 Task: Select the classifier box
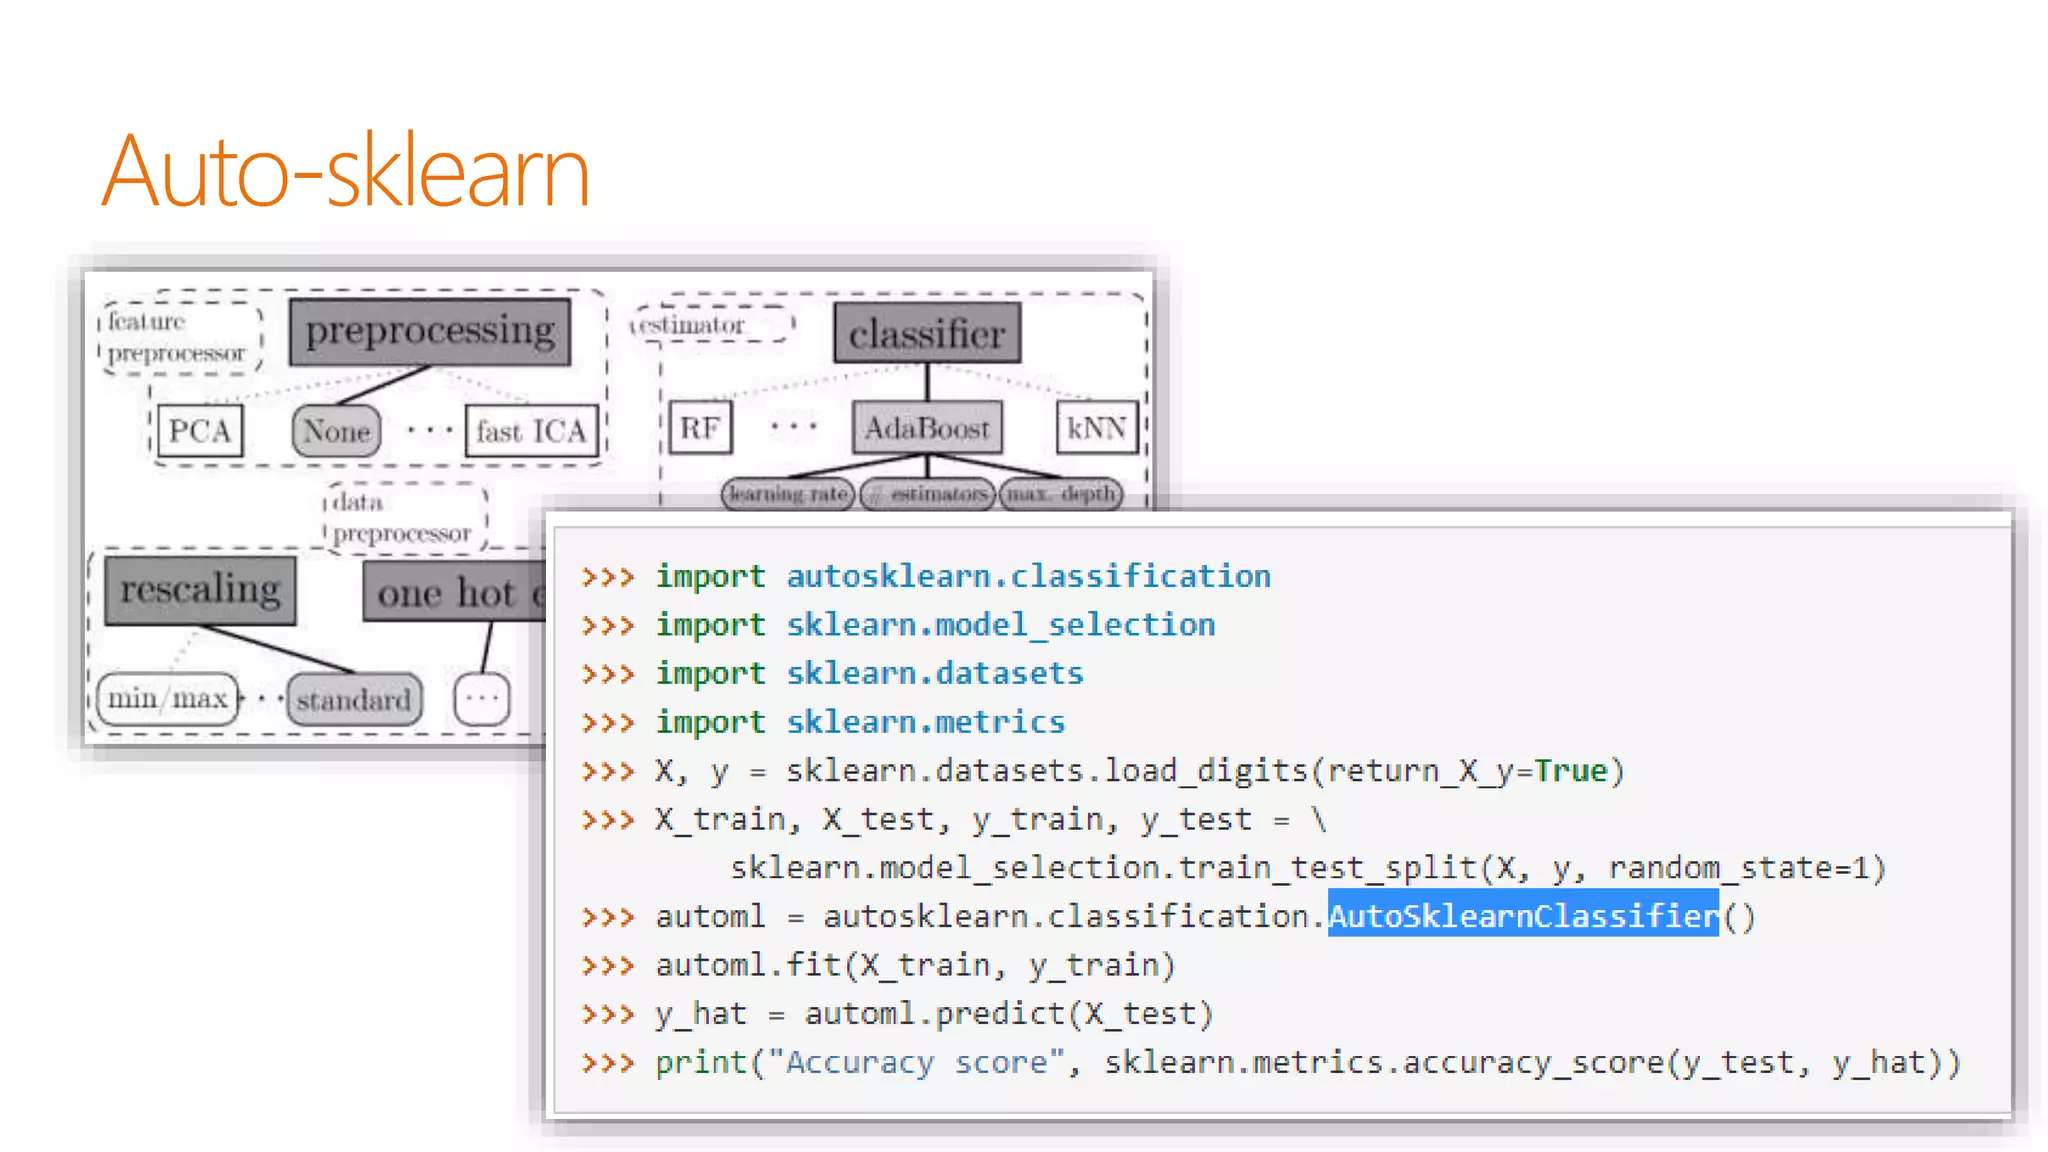927,333
